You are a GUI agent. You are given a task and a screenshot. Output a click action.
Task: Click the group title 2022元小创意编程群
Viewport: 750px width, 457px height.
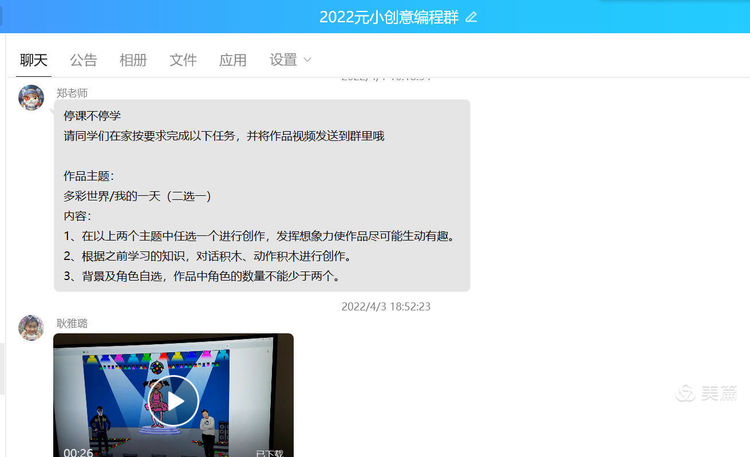tap(389, 17)
